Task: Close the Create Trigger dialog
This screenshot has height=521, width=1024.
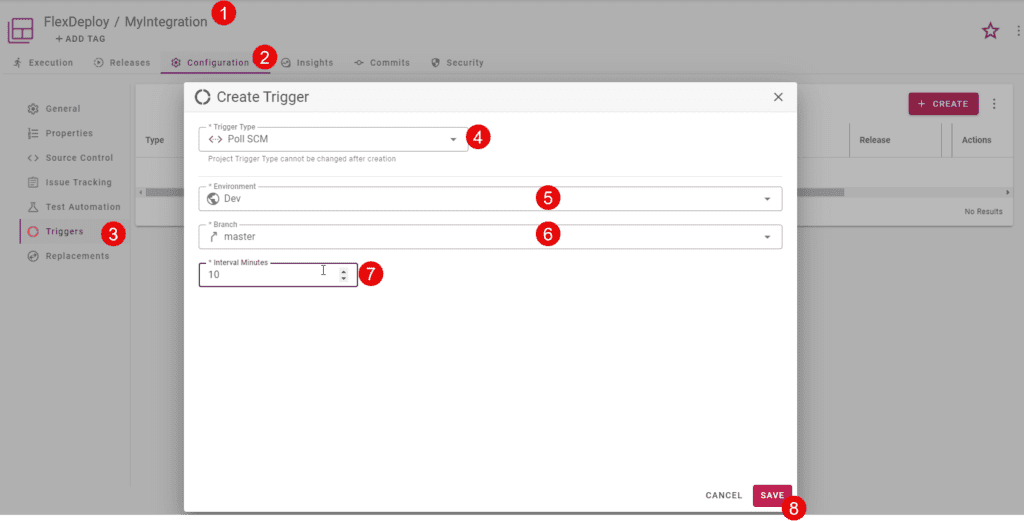Action: coord(778,97)
